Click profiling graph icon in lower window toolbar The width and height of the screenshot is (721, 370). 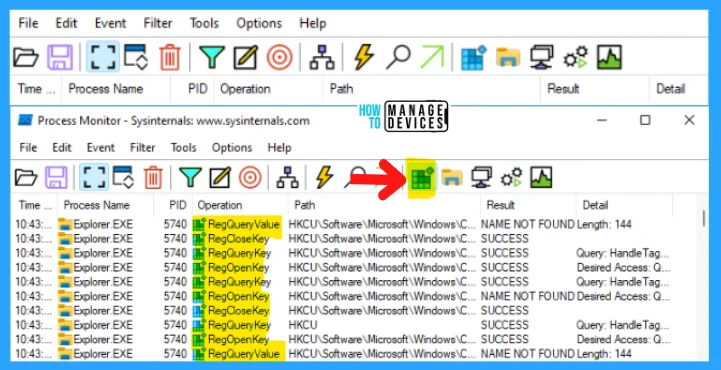541,177
